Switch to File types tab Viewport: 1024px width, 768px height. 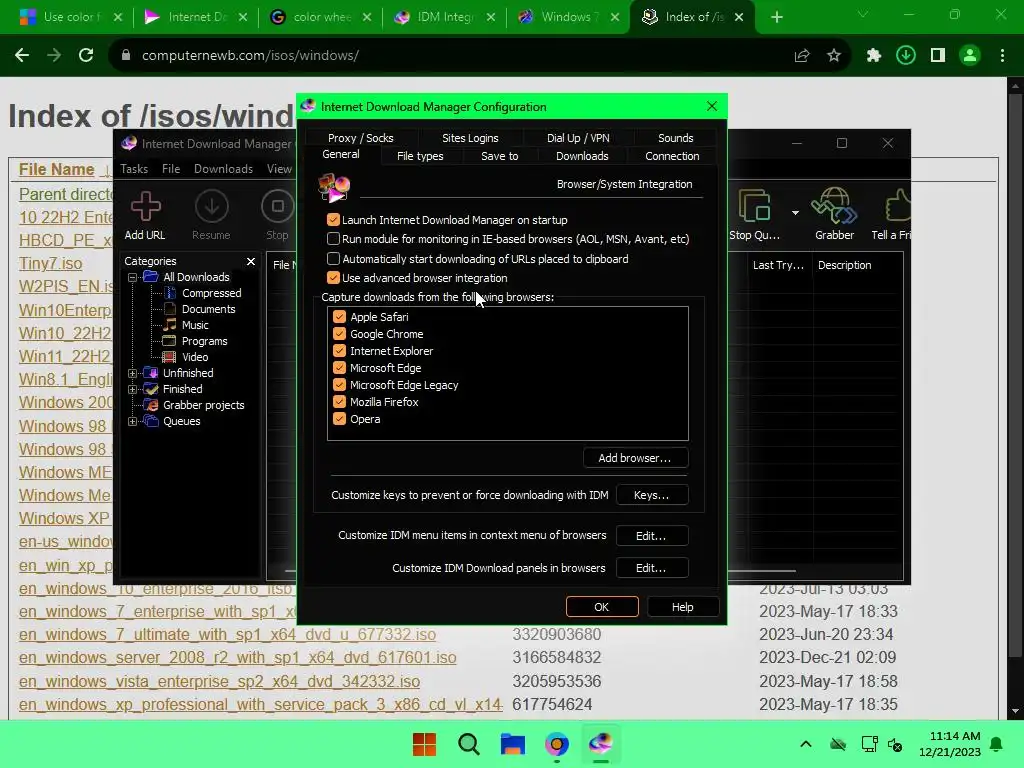(x=420, y=156)
